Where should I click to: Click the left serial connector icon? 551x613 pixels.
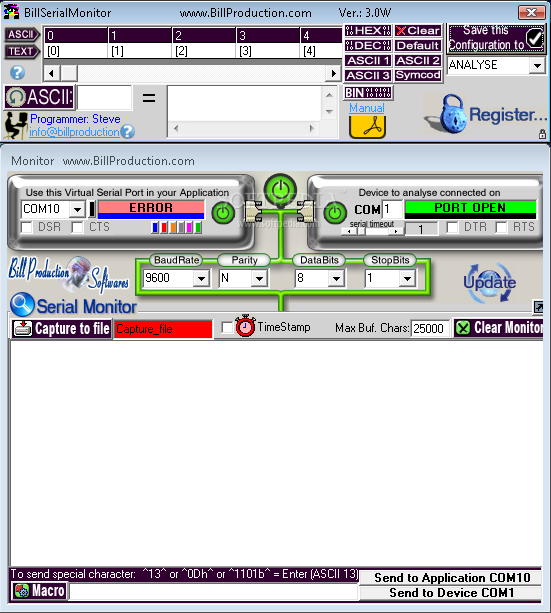[253, 211]
